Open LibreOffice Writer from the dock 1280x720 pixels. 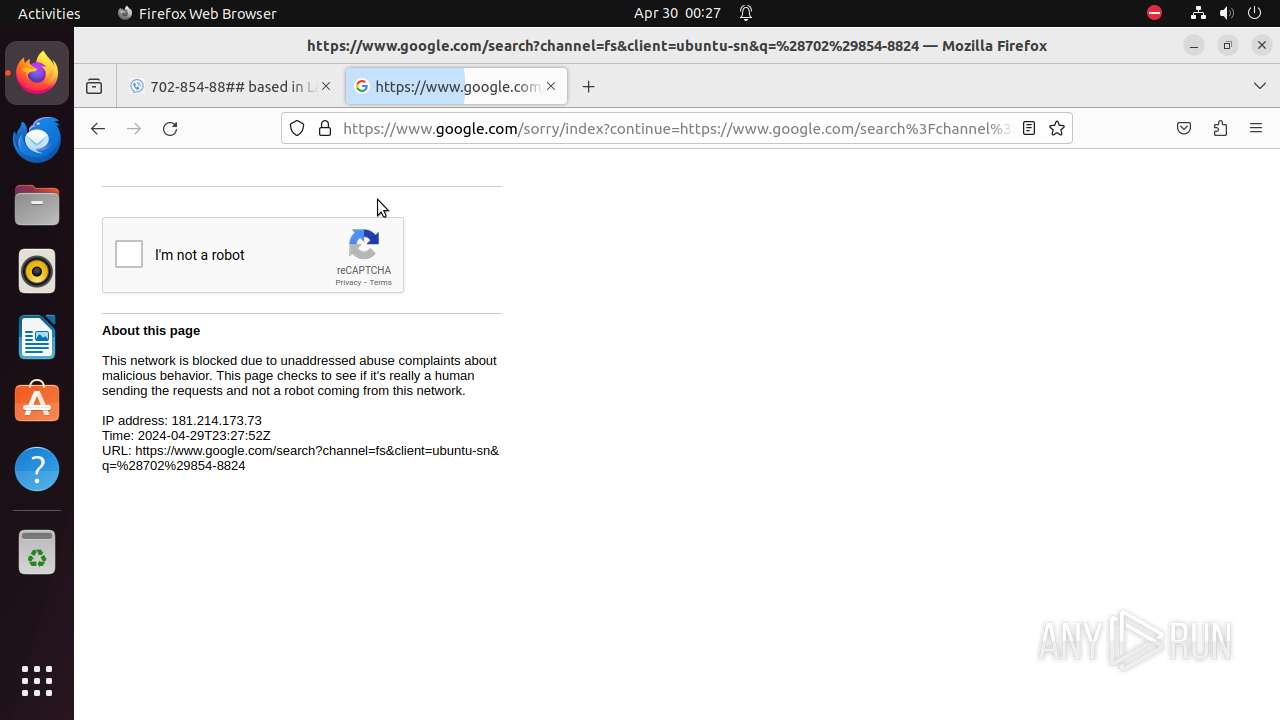coord(37,337)
